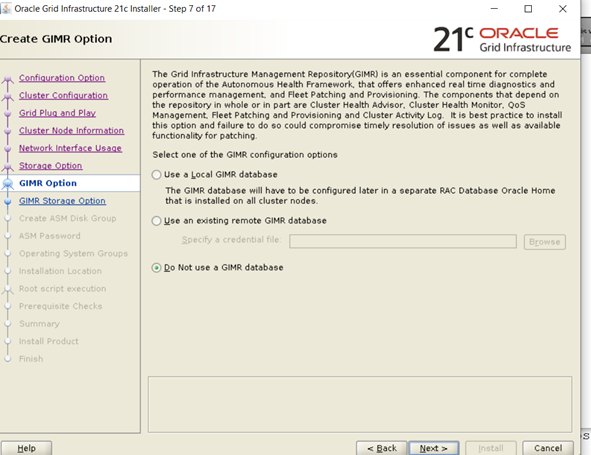Click 'Select one of the GIMR configuration options' text
Image resolution: width=591 pixels, height=455 pixels.
[x=245, y=155]
